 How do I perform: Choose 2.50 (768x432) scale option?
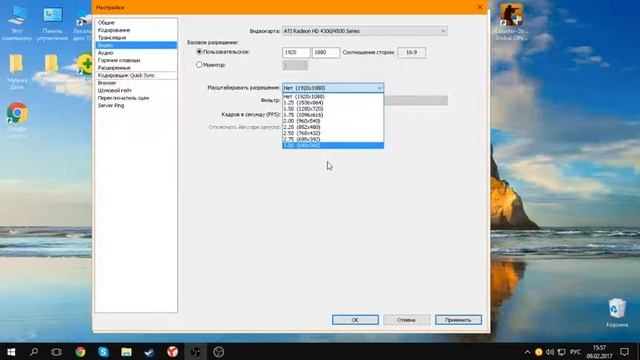click(333, 133)
